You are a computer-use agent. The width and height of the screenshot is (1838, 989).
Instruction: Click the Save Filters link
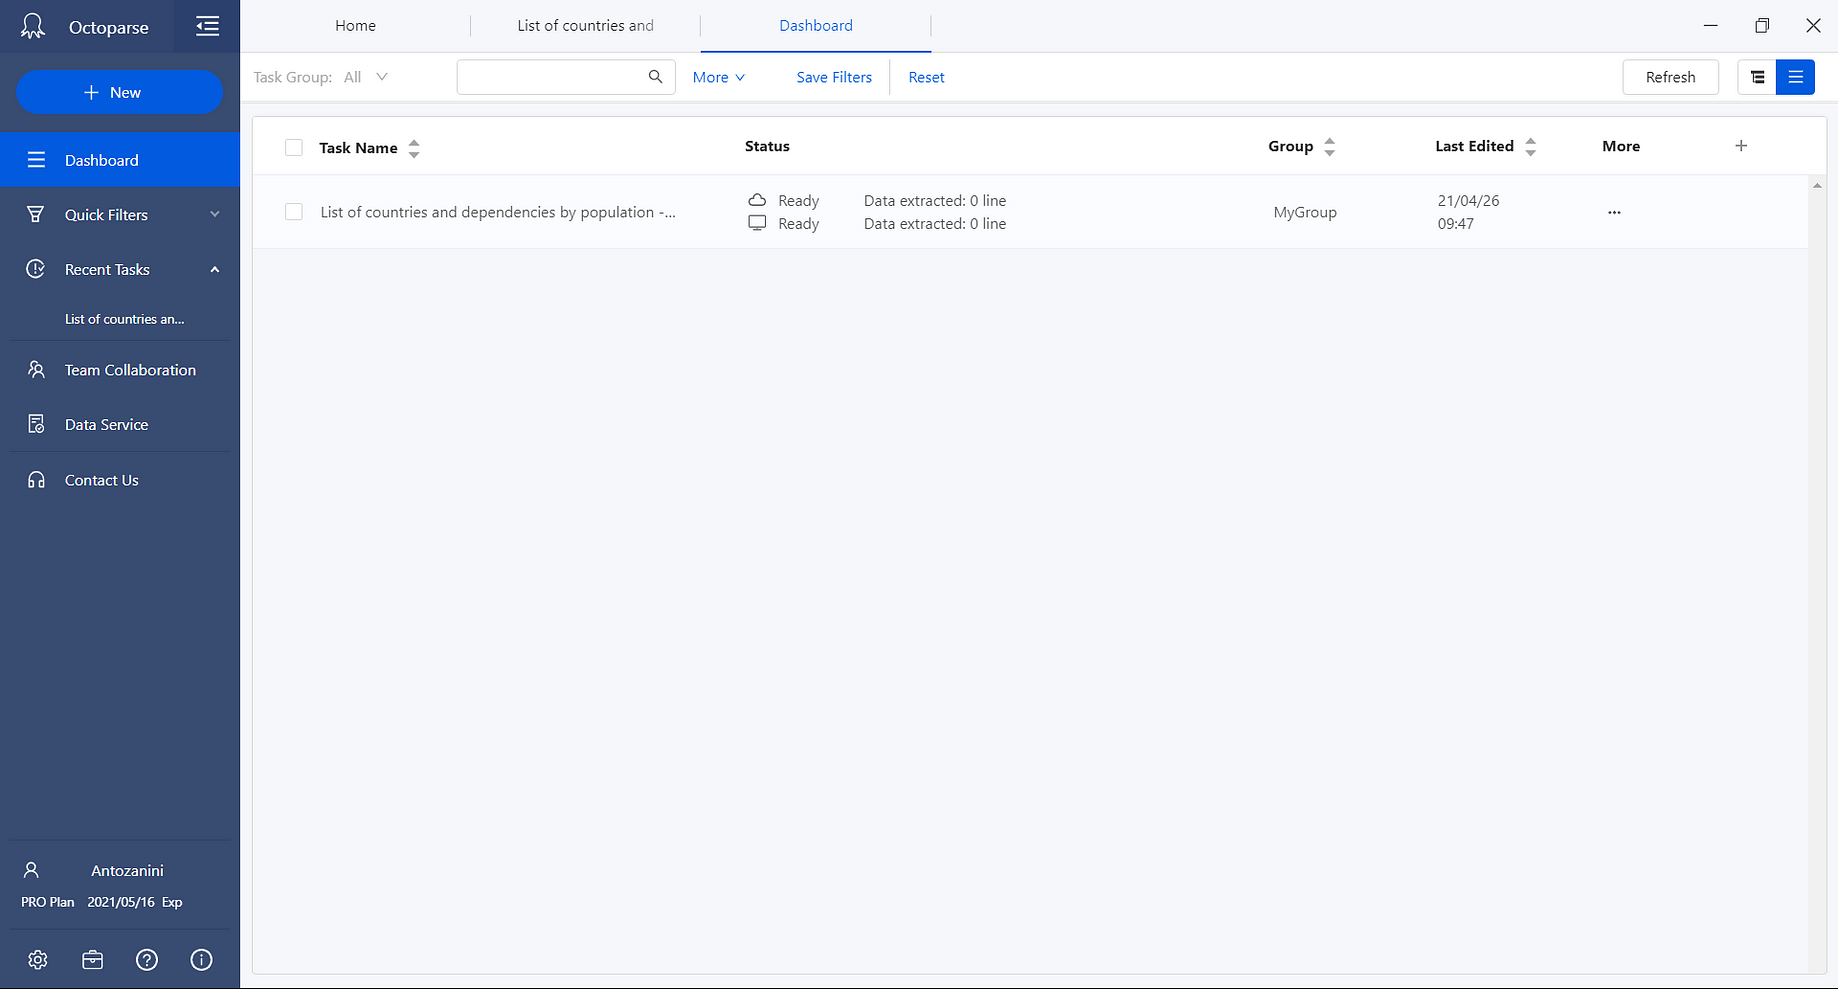point(834,77)
